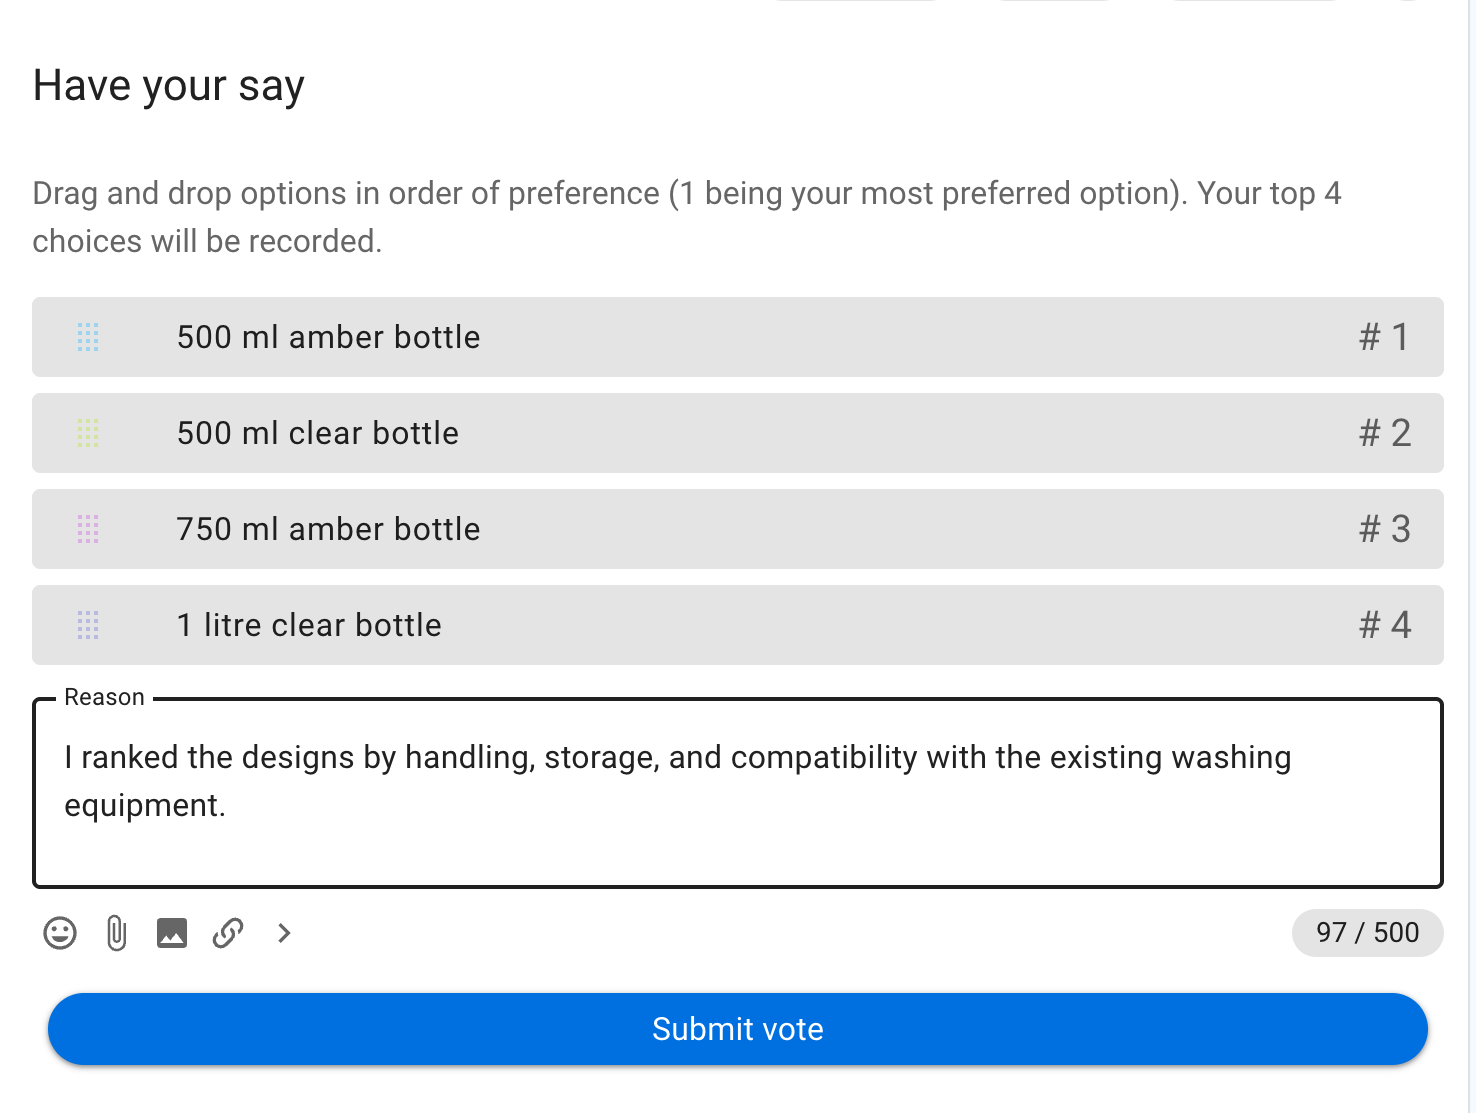Click the 97 / 500 character counter

pos(1367,933)
